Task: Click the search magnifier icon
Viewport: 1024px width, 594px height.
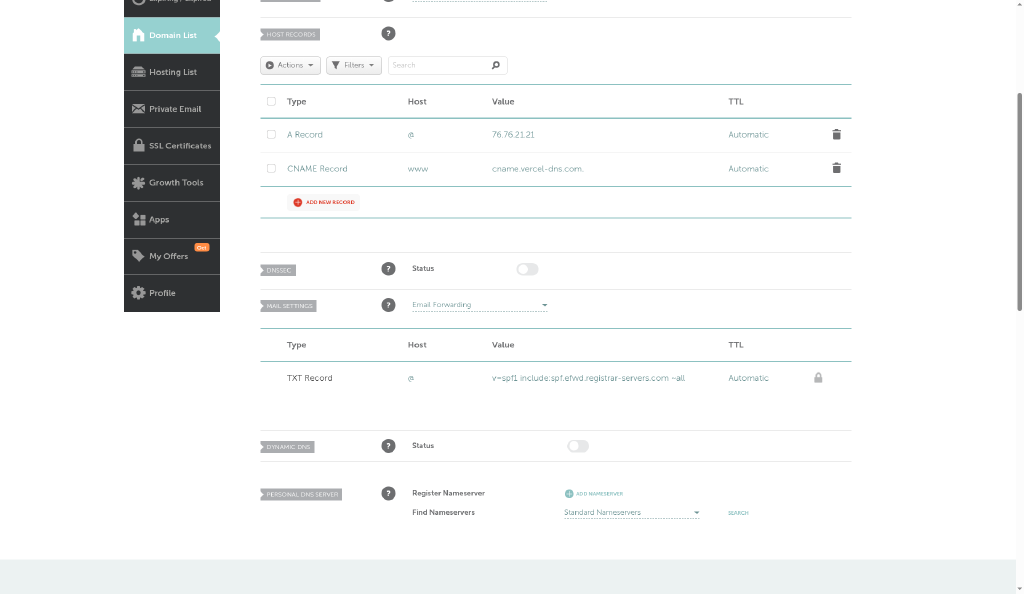Action: [x=496, y=65]
